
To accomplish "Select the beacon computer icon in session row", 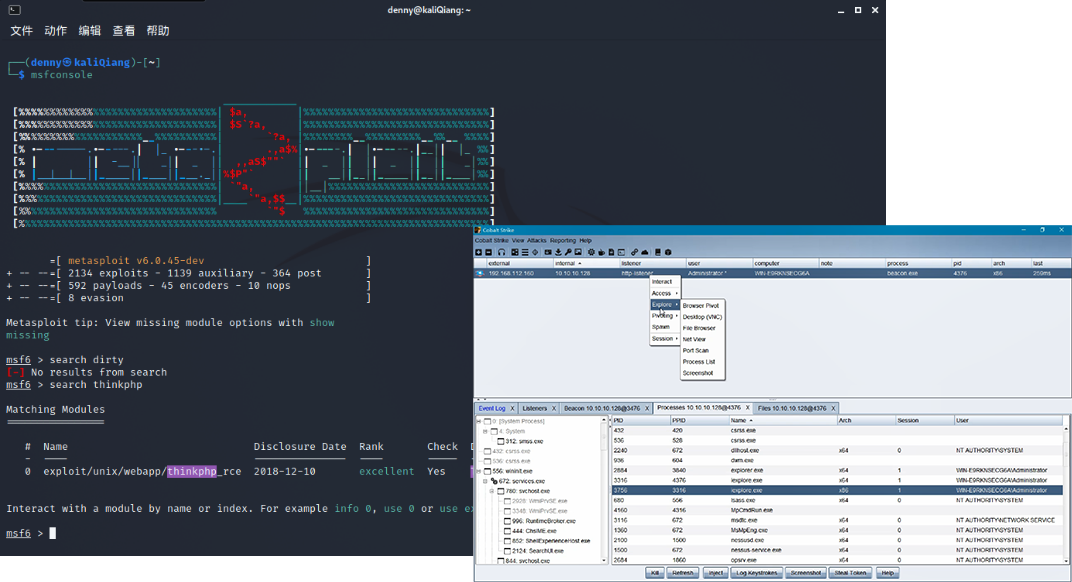I will point(480,273).
